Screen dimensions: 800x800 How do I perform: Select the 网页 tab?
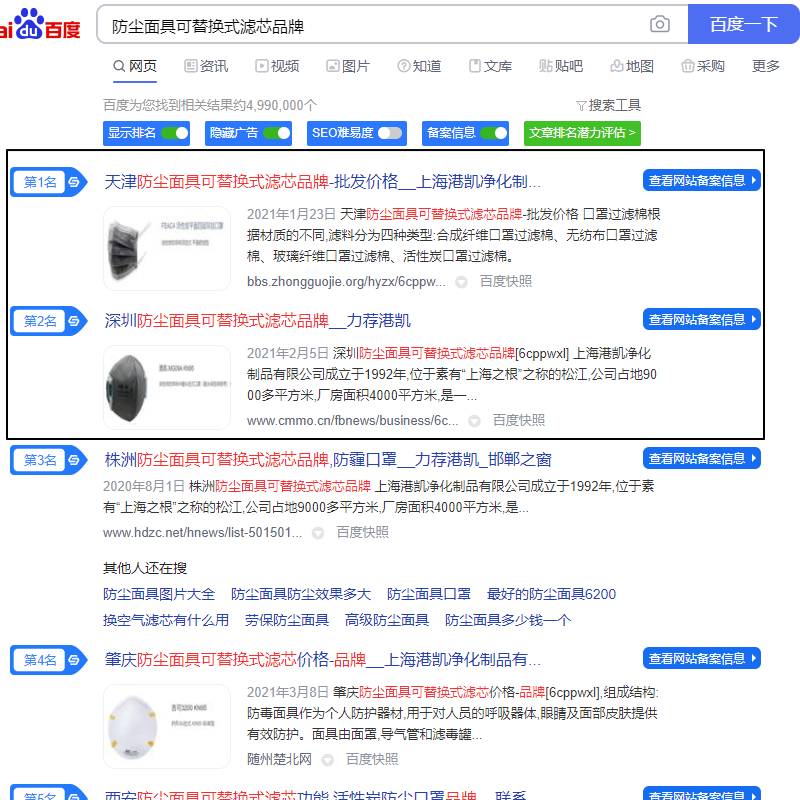pyautogui.click(x=135, y=66)
